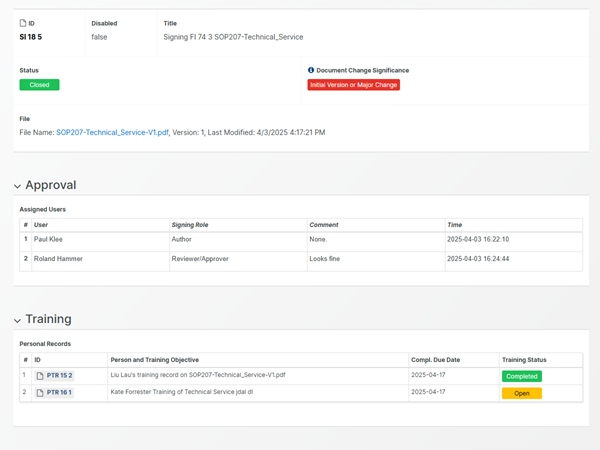The height and width of the screenshot is (450, 600).
Task: Click the green Completed training status badge
Action: (521, 376)
